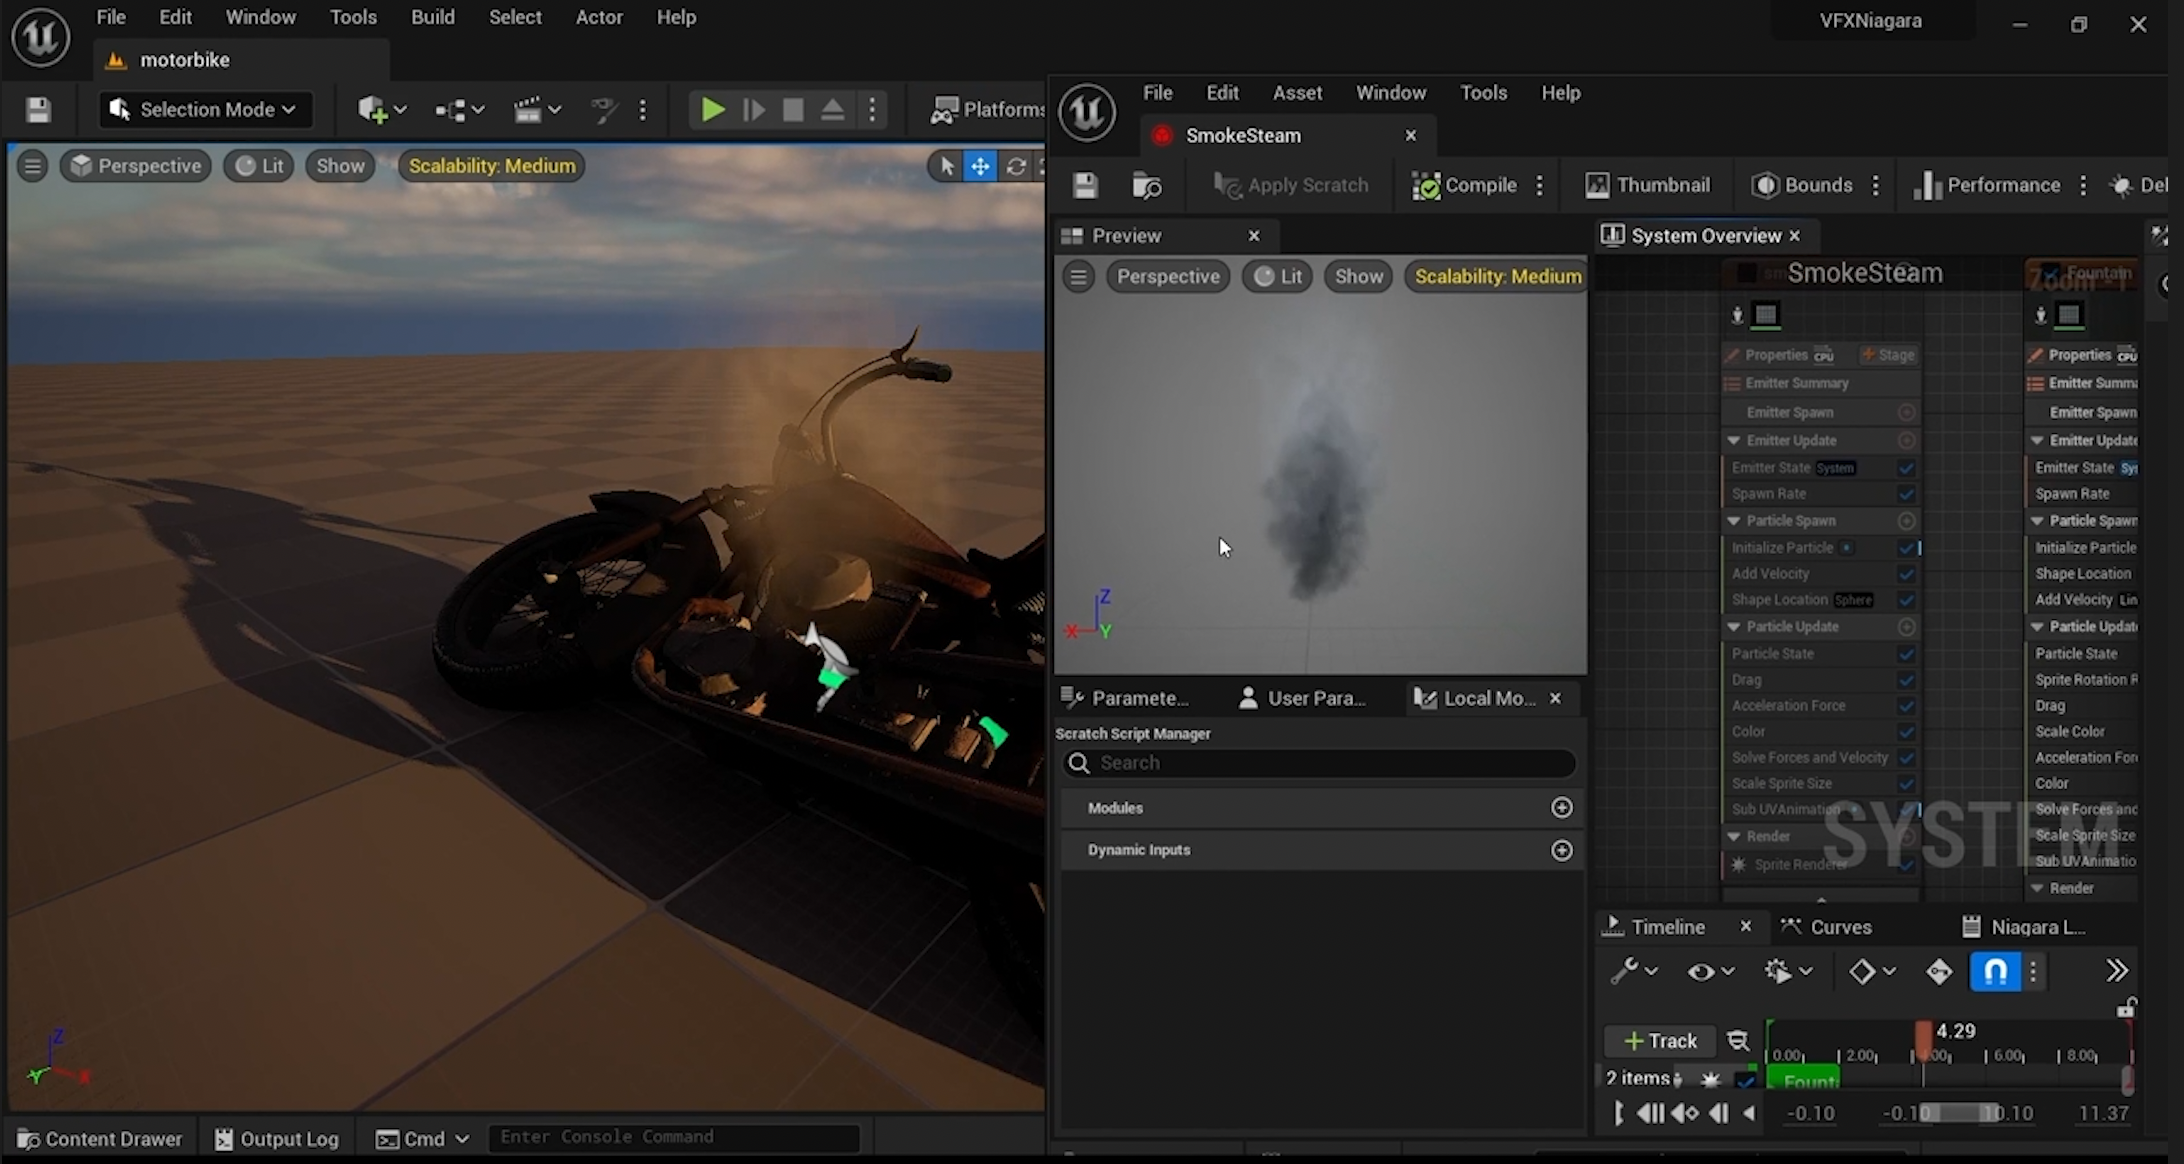Open the Asset menu in Niagara editor
The height and width of the screenshot is (1164, 2184).
tap(1297, 93)
